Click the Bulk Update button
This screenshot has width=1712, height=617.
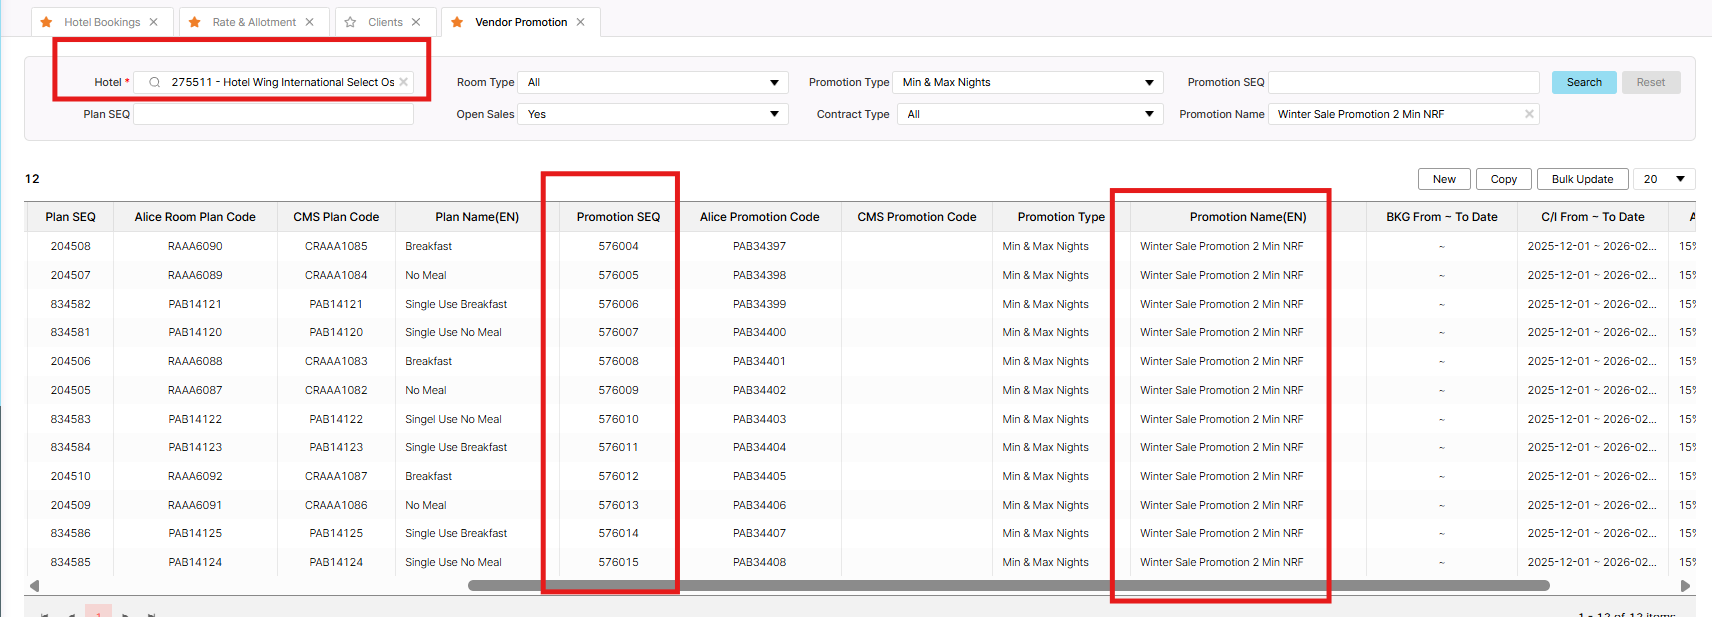tap(1582, 179)
